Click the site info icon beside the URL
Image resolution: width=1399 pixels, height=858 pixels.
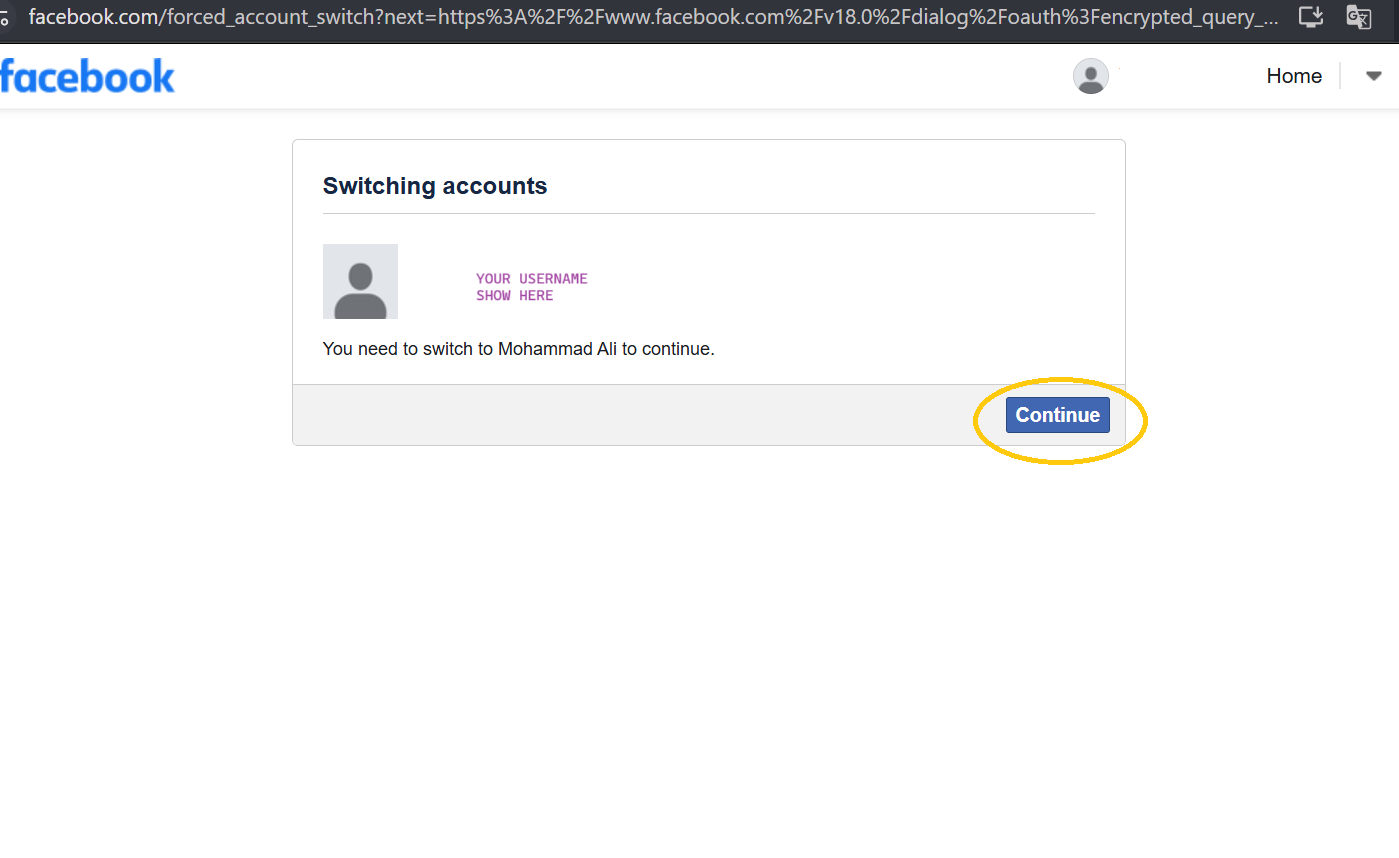tap(5, 18)
